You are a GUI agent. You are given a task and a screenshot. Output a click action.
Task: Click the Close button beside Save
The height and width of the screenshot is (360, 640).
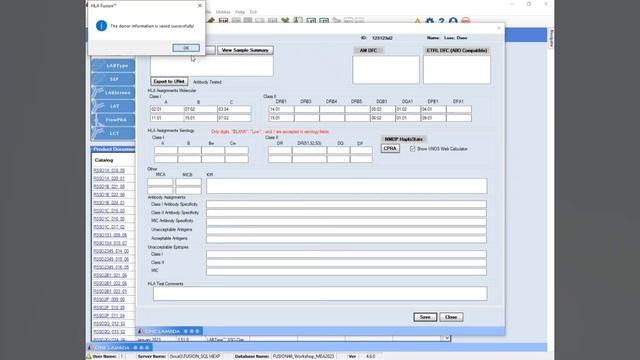pos(451,317)
